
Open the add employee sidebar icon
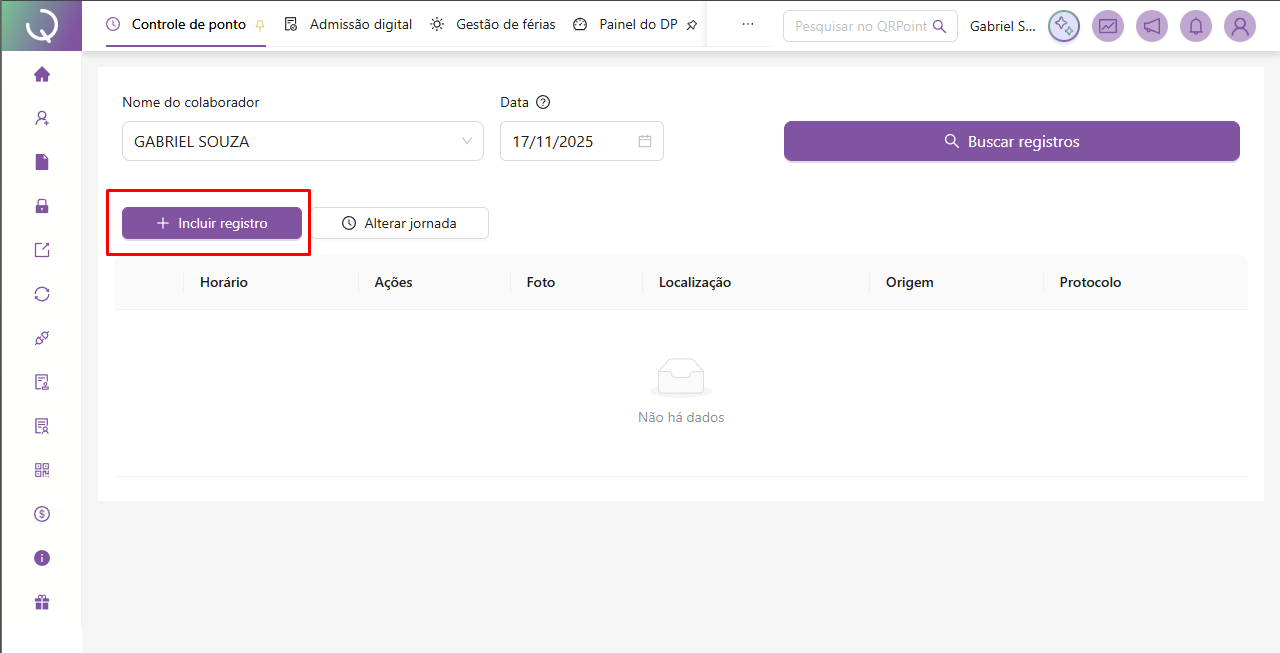pos(42,118)
